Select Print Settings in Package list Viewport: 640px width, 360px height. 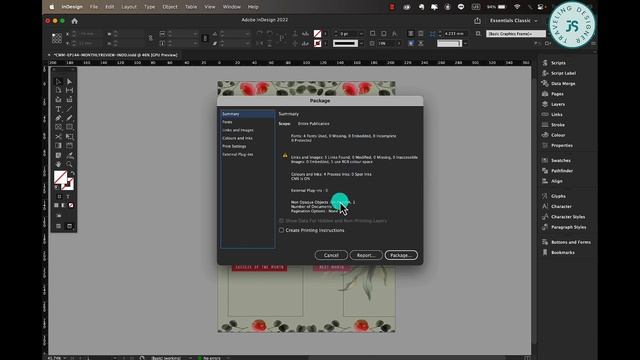point(248,146)
